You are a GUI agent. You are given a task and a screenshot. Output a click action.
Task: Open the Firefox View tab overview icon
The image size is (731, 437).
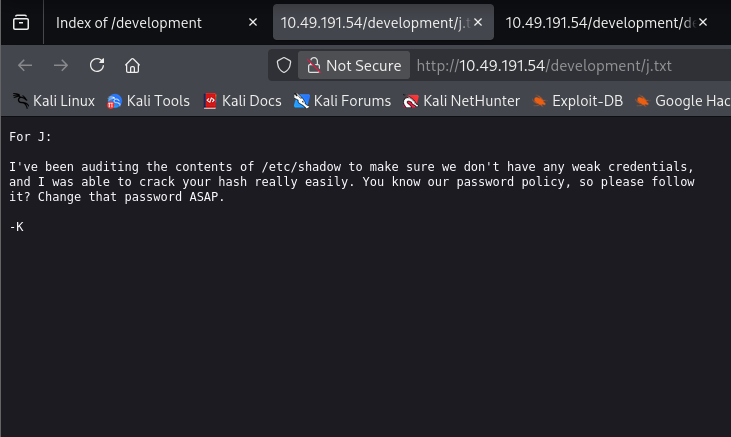tap(21, 22)
